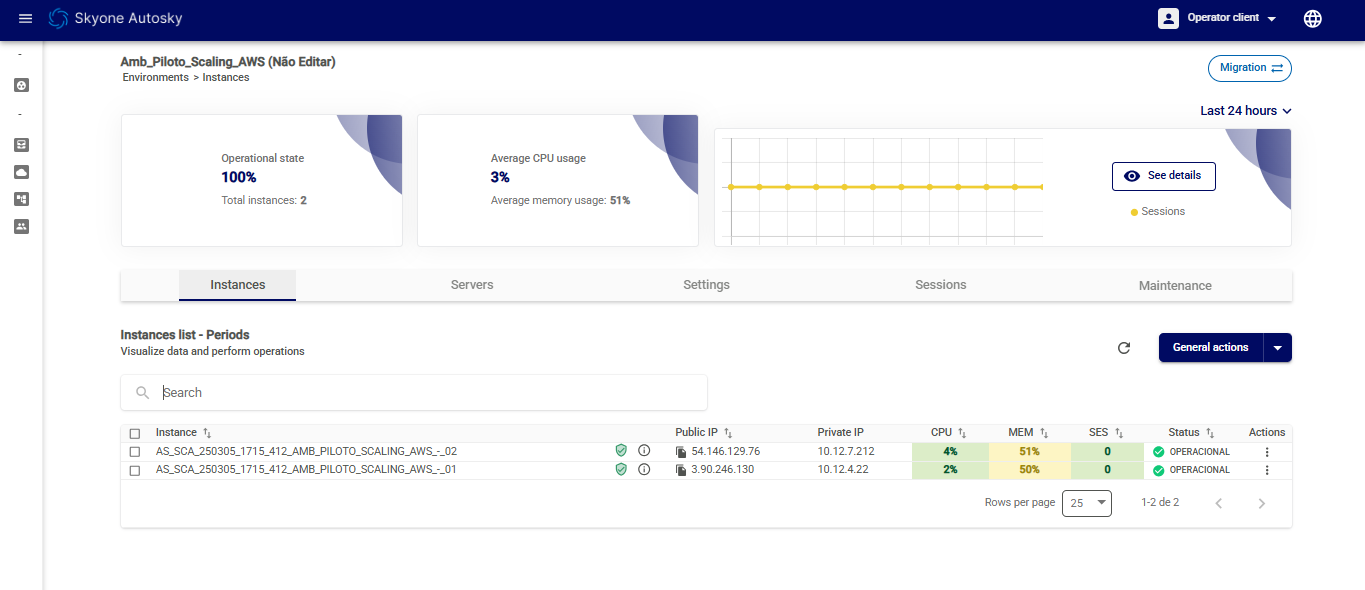This screenshot has height=590, width=1365.
Task: Check the box for instance _02
Action: point(135,452)
